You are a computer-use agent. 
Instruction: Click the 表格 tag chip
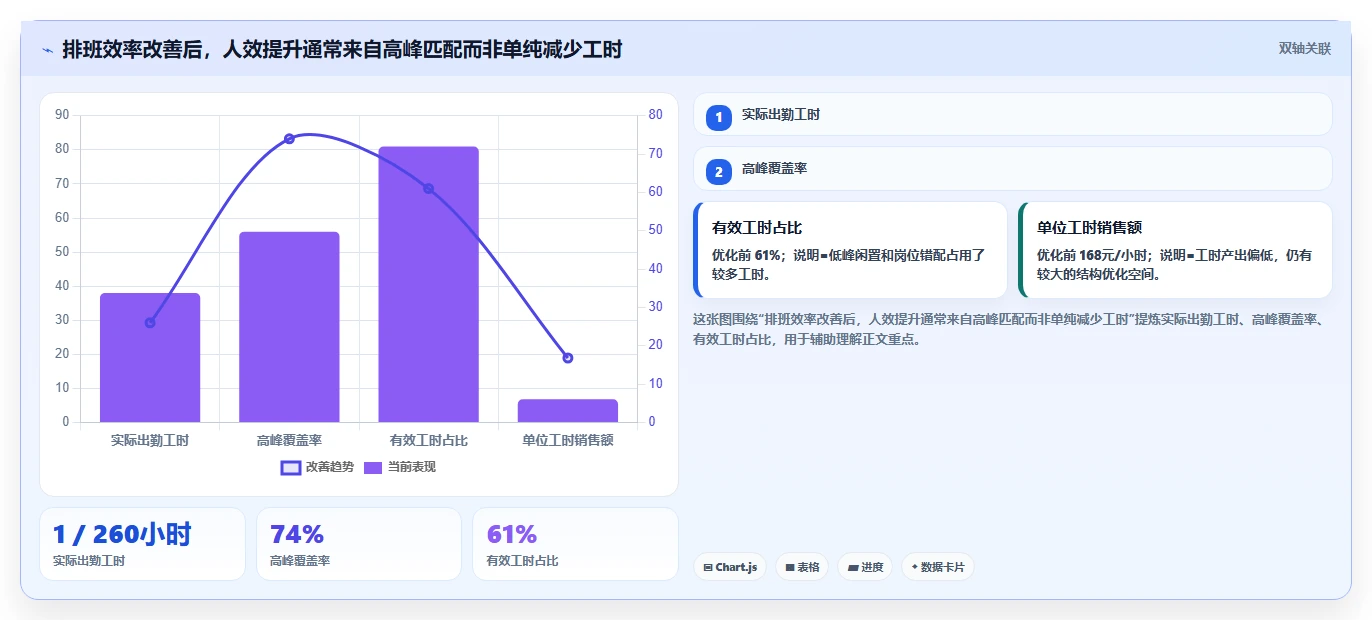coord(802,567)
